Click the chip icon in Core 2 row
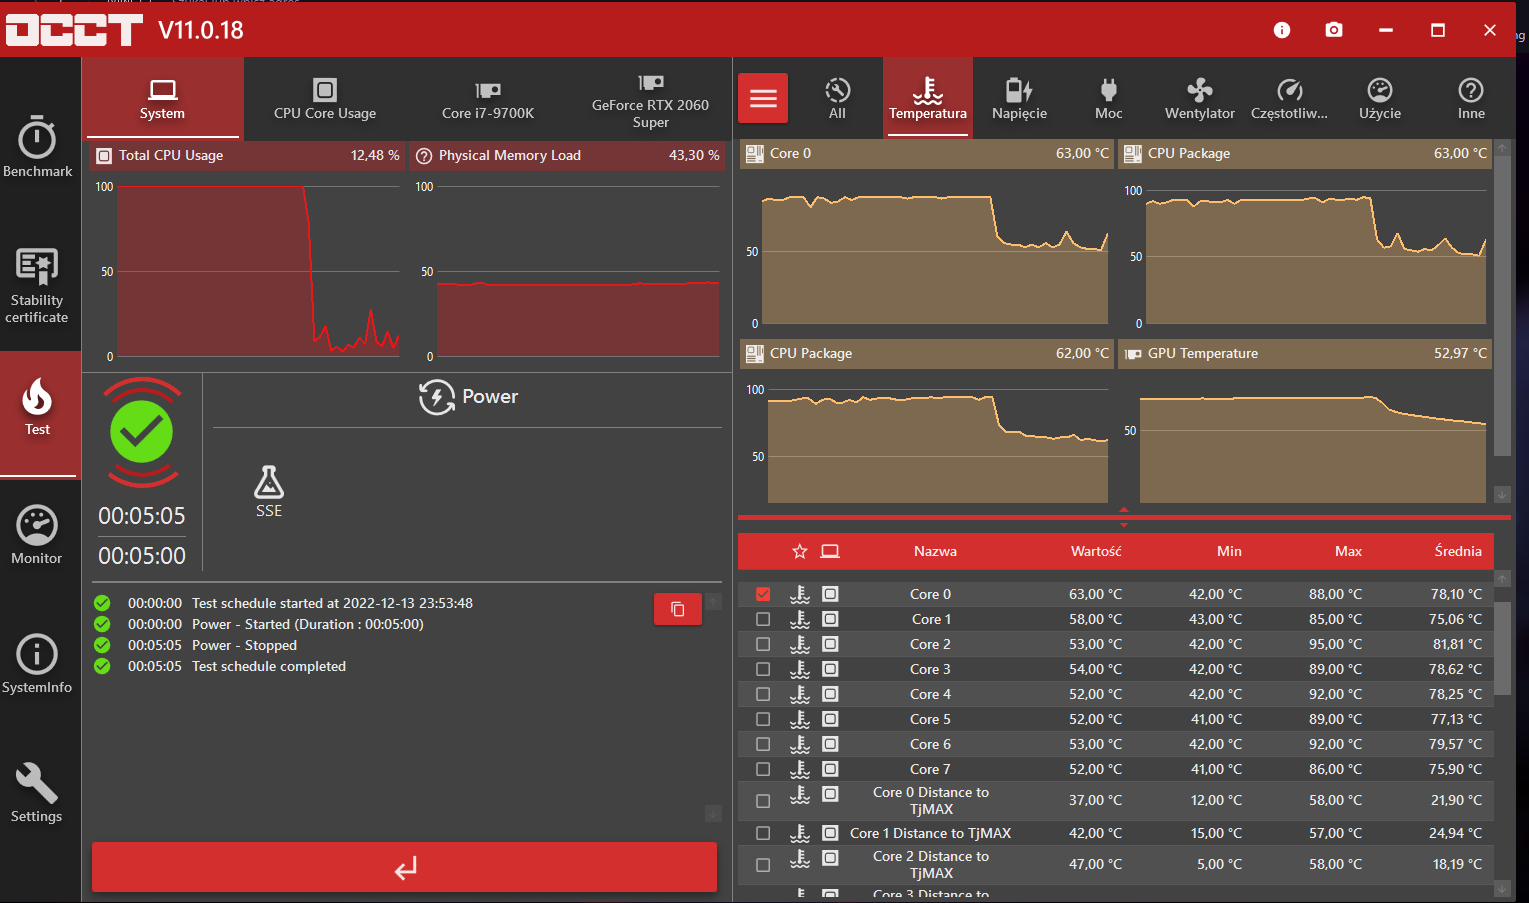The image size is (1529, 903). (830, 644)
